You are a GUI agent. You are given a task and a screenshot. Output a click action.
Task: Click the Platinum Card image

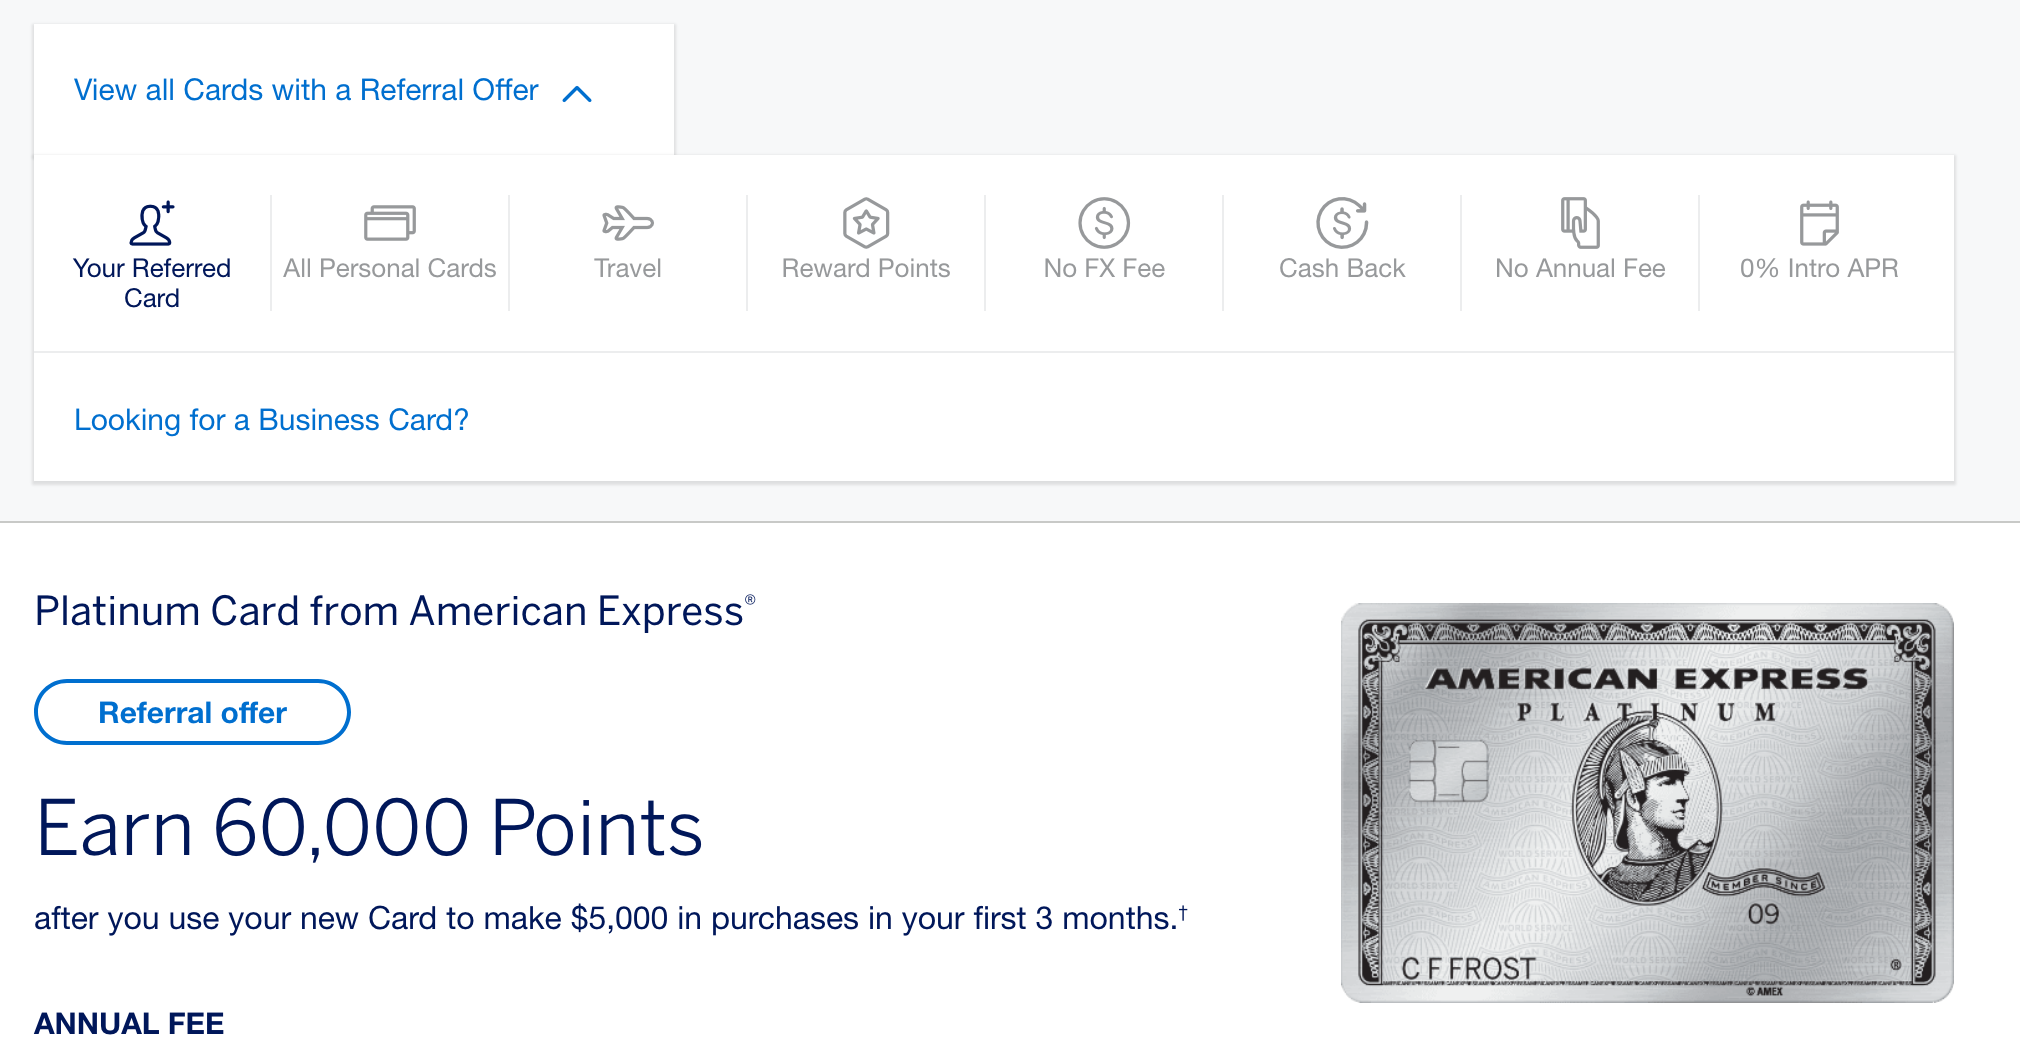(1647, 802)
